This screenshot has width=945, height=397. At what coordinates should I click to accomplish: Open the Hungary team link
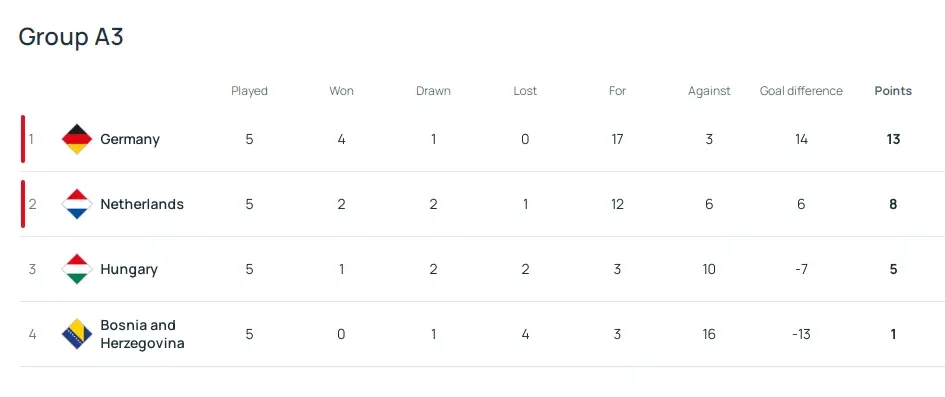129,269
